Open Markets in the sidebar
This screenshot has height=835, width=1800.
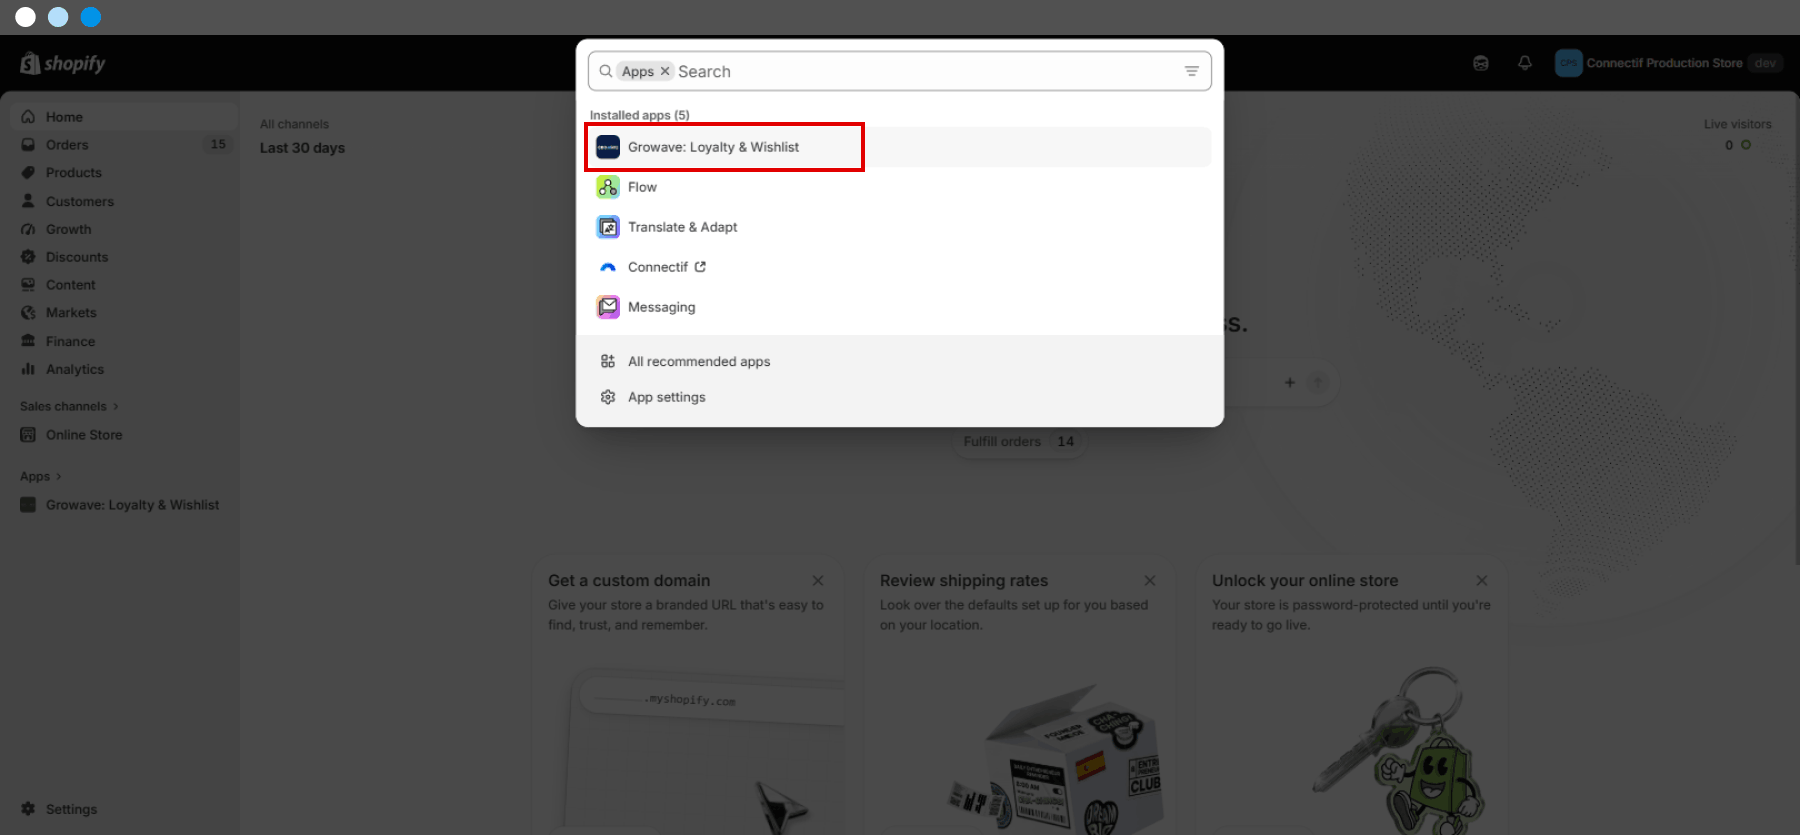point(124,313)
